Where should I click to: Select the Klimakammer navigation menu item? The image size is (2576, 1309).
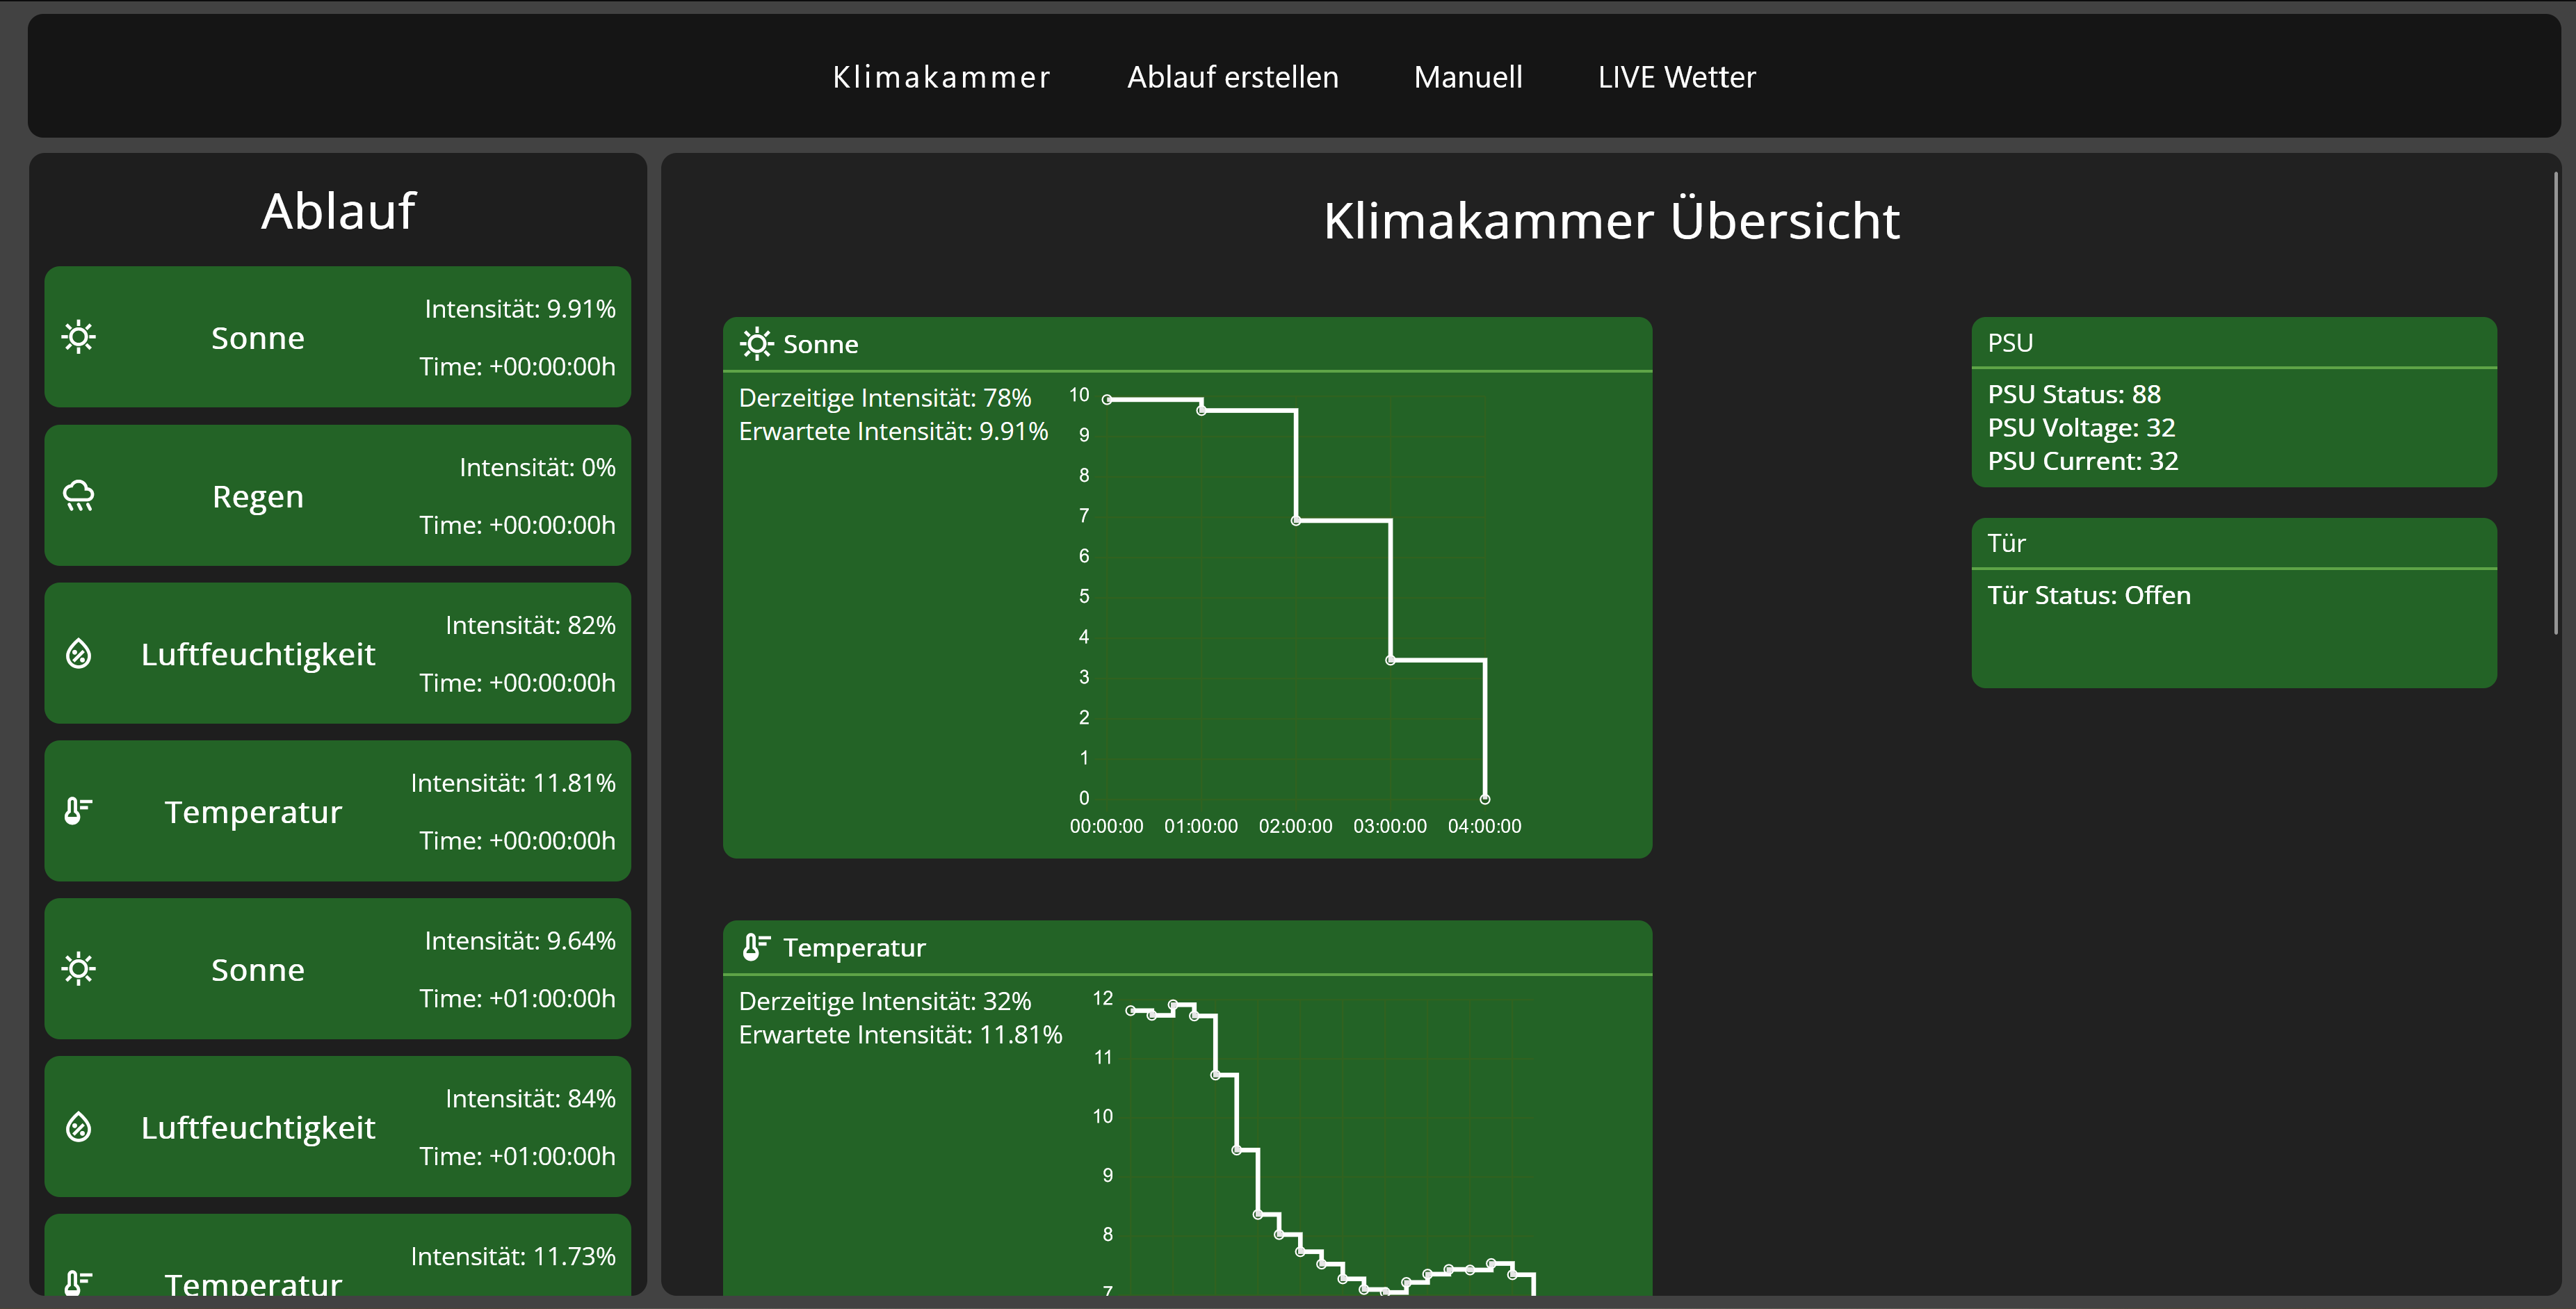pyautogui.click(x=943, y=75)
